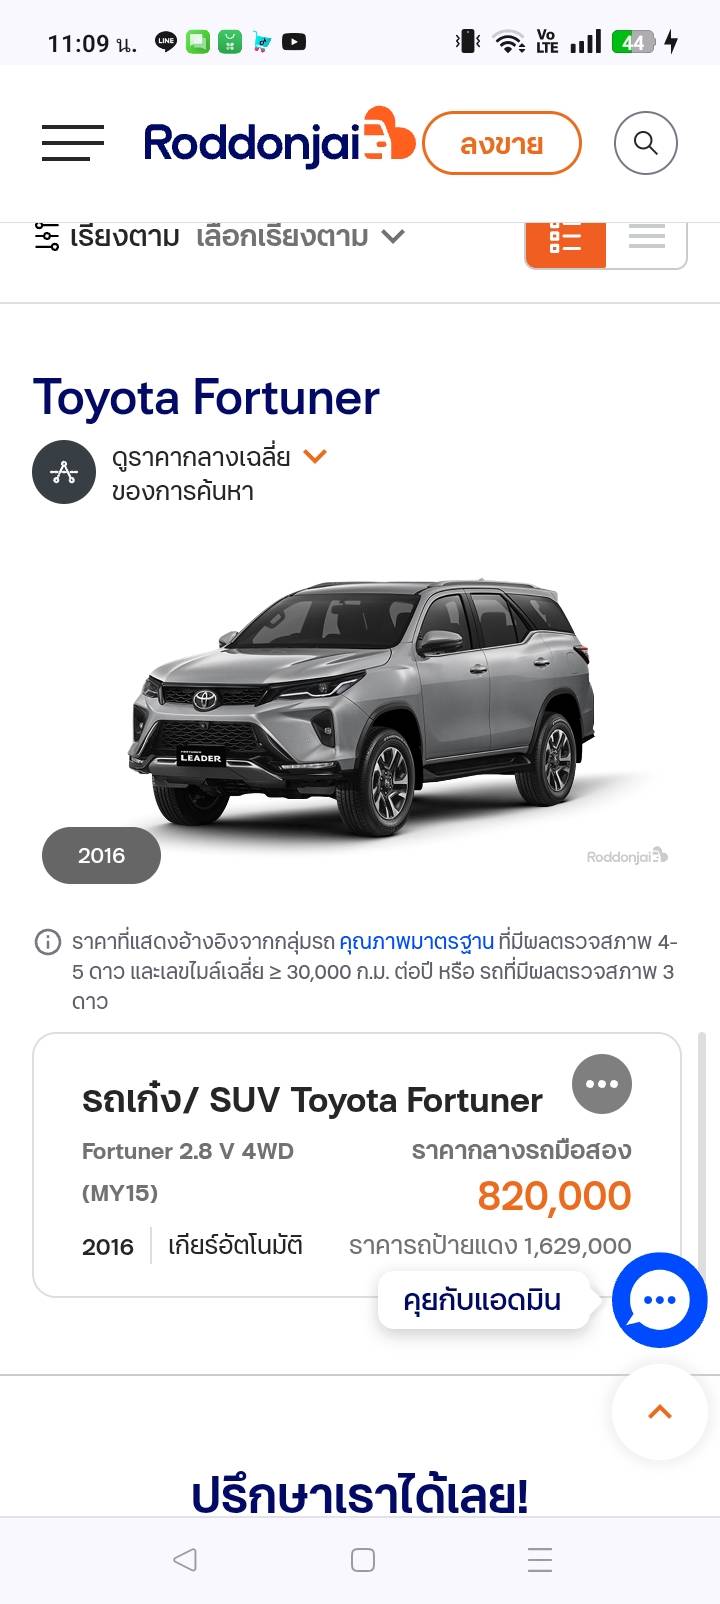
Task: Open the คุณภาพมาตรฐาน link
Action: click(x=417, y=942)
